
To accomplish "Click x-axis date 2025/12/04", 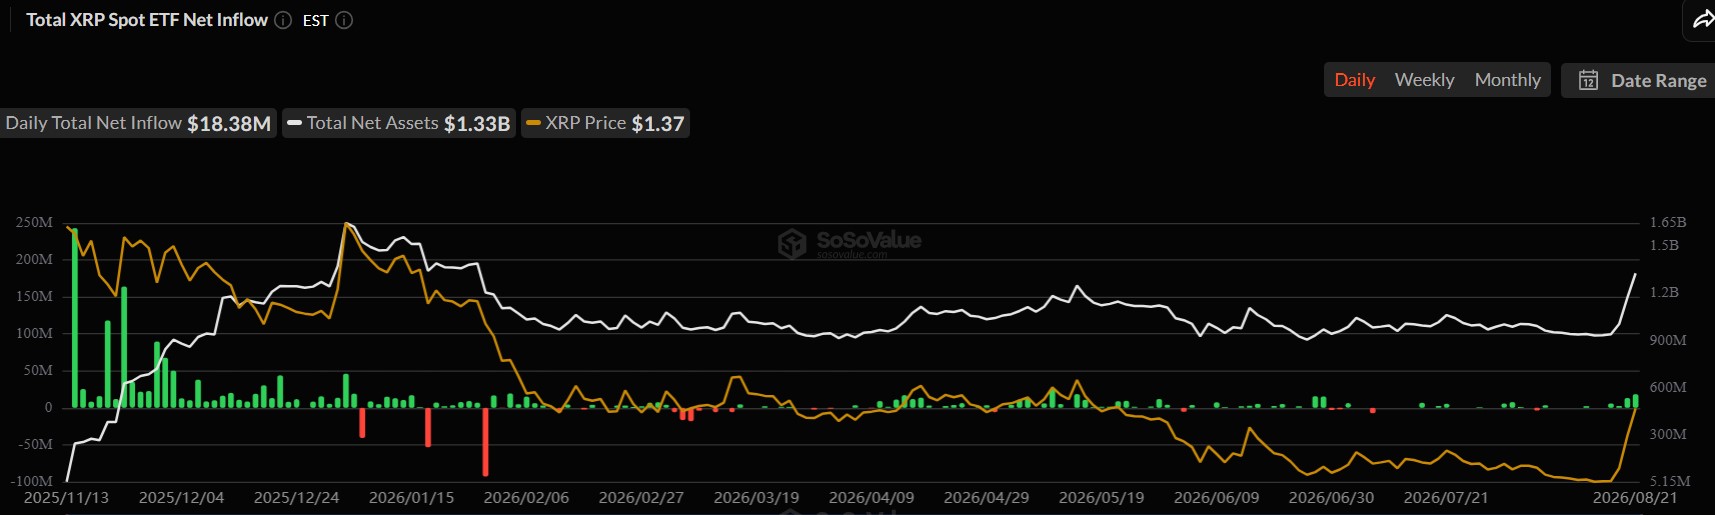I will [181, 497].
